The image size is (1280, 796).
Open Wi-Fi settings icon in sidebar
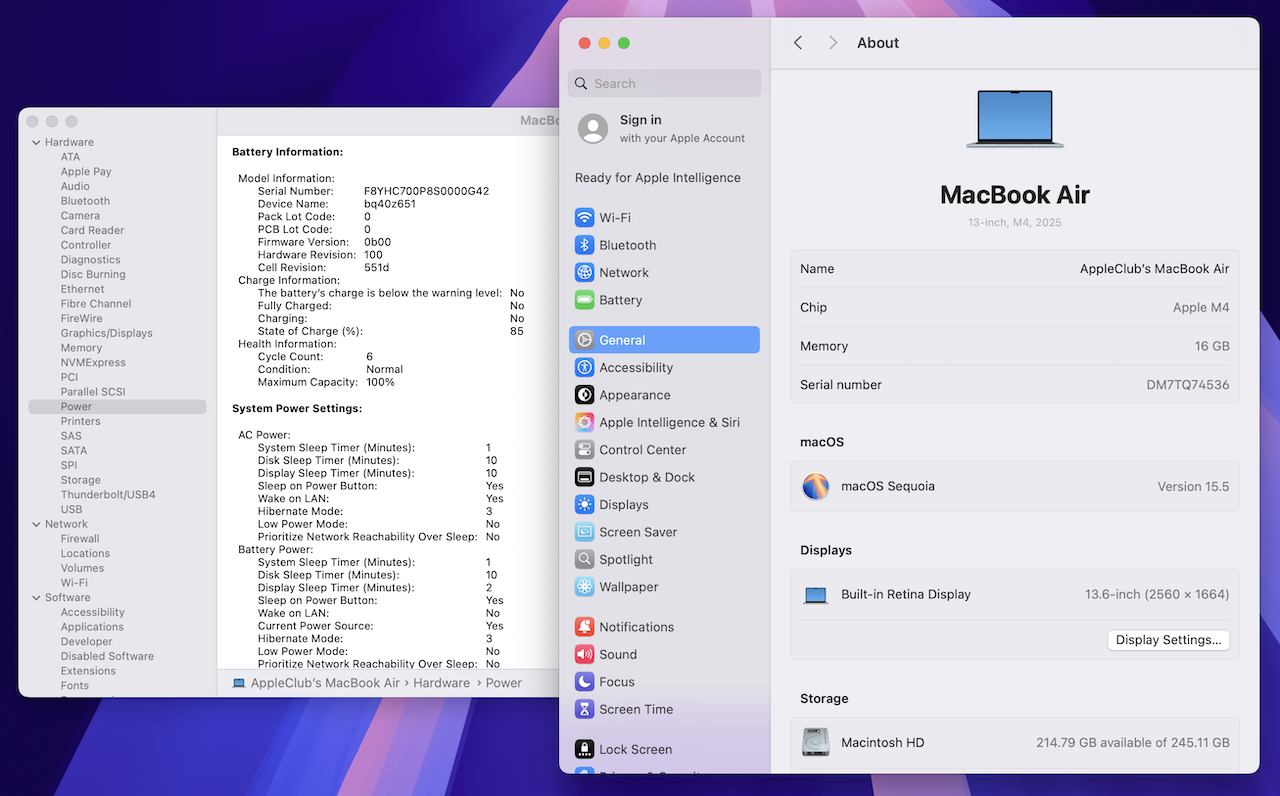(585, 218)
